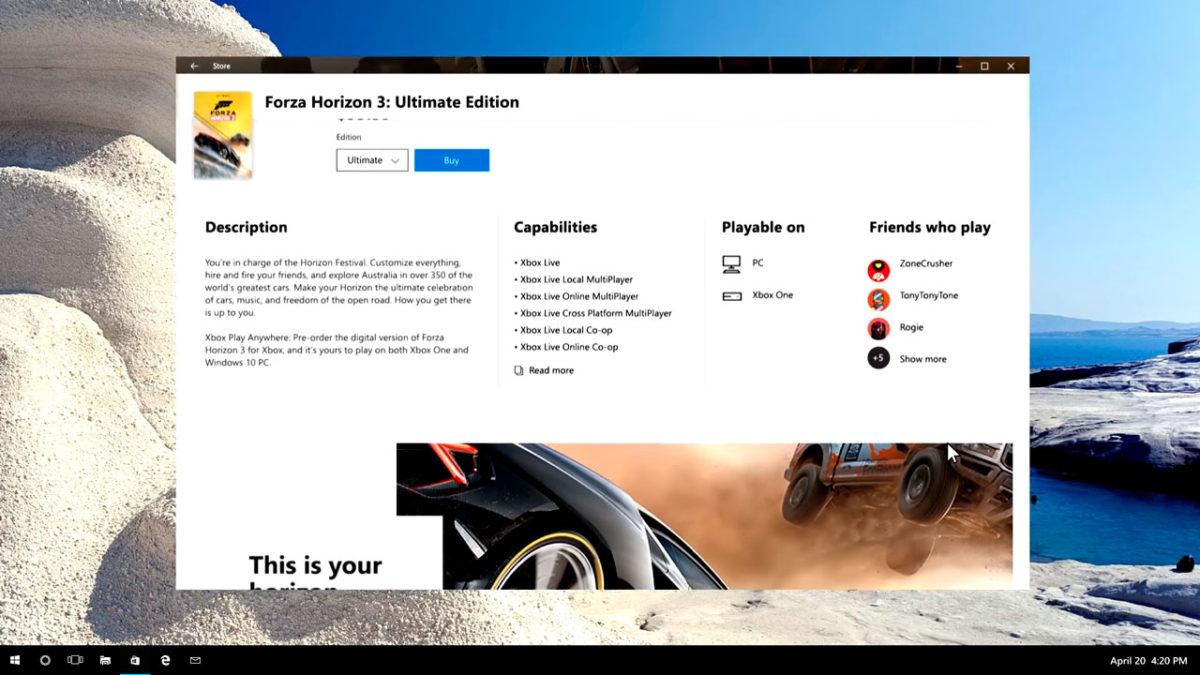
Task: Open Task View on the taskbar
Action: click(x=75, y=660)
